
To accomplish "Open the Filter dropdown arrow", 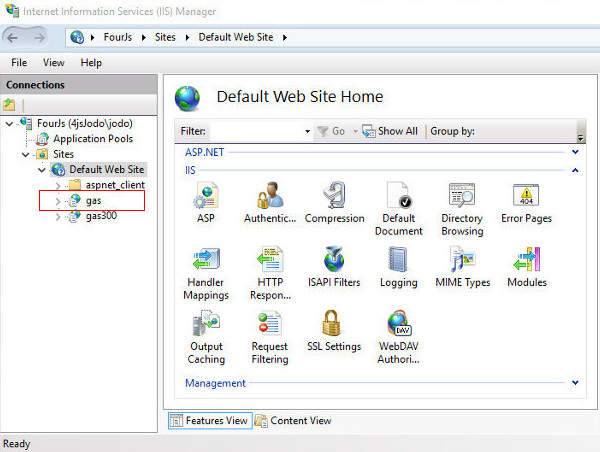I will point(307,132).
